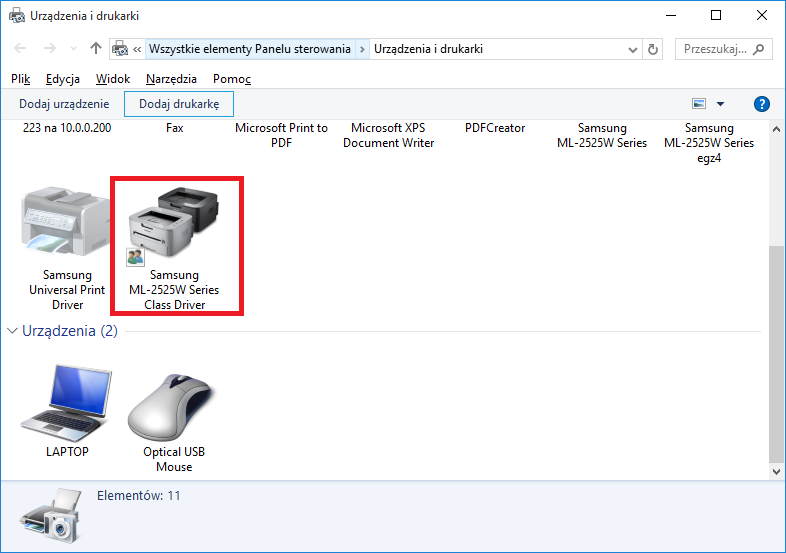The image size is (786, 553).
Task: Minimize the Urządzenia i drukarki window
Action: [x=671, y=16]
